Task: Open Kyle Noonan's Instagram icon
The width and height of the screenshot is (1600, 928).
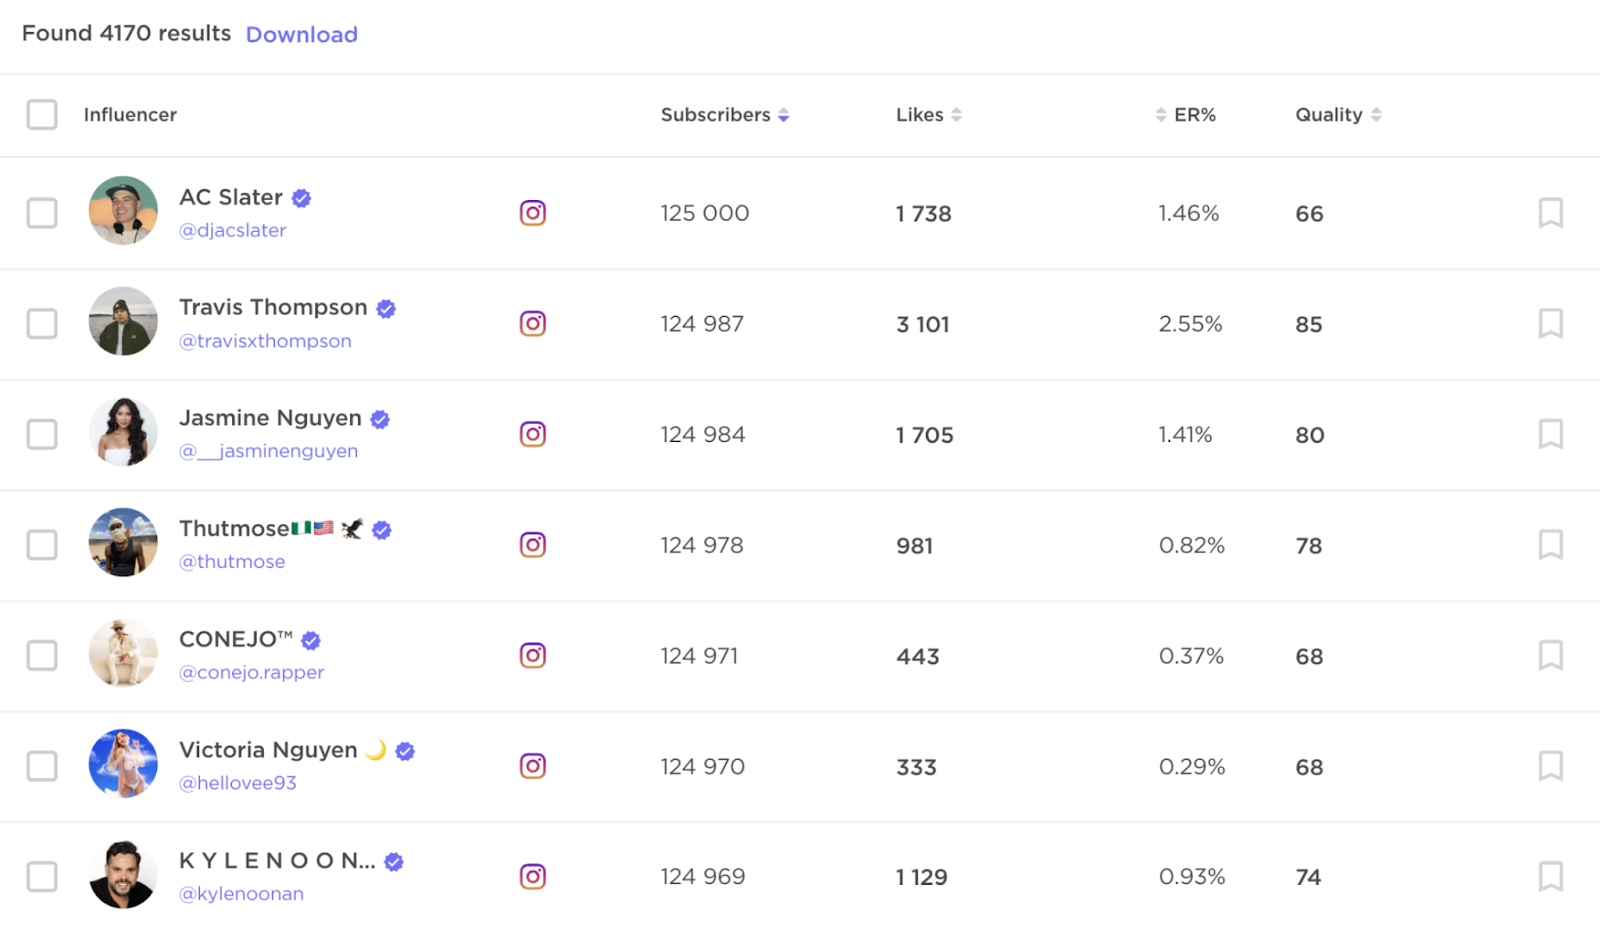Action: coord(533,877)
